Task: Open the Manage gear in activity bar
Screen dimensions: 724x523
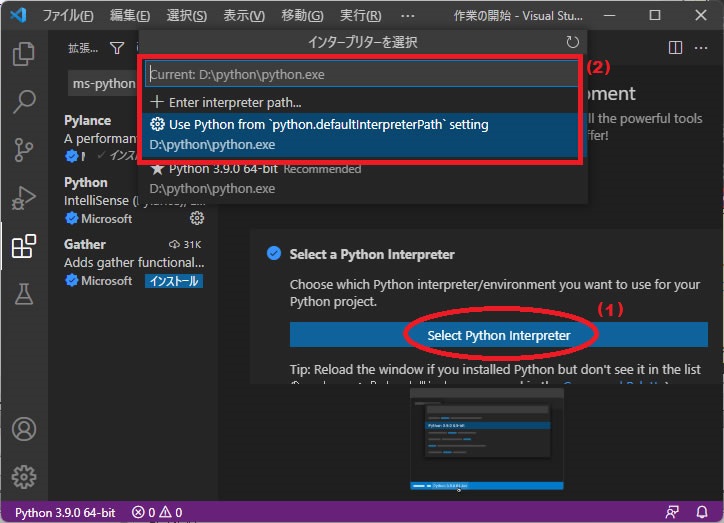Action: tap(24, 476)
